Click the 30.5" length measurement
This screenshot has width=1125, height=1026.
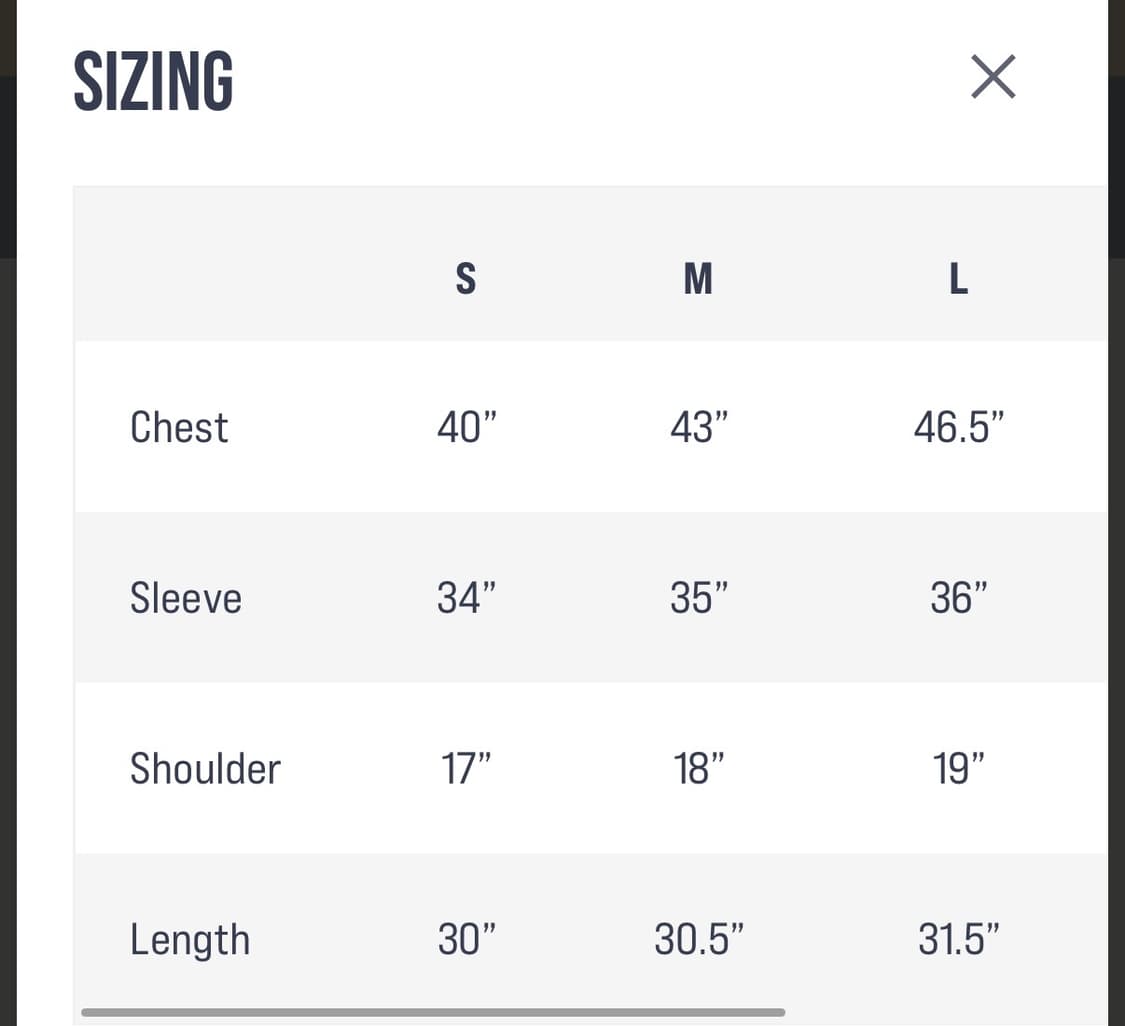tap(699, 940)
